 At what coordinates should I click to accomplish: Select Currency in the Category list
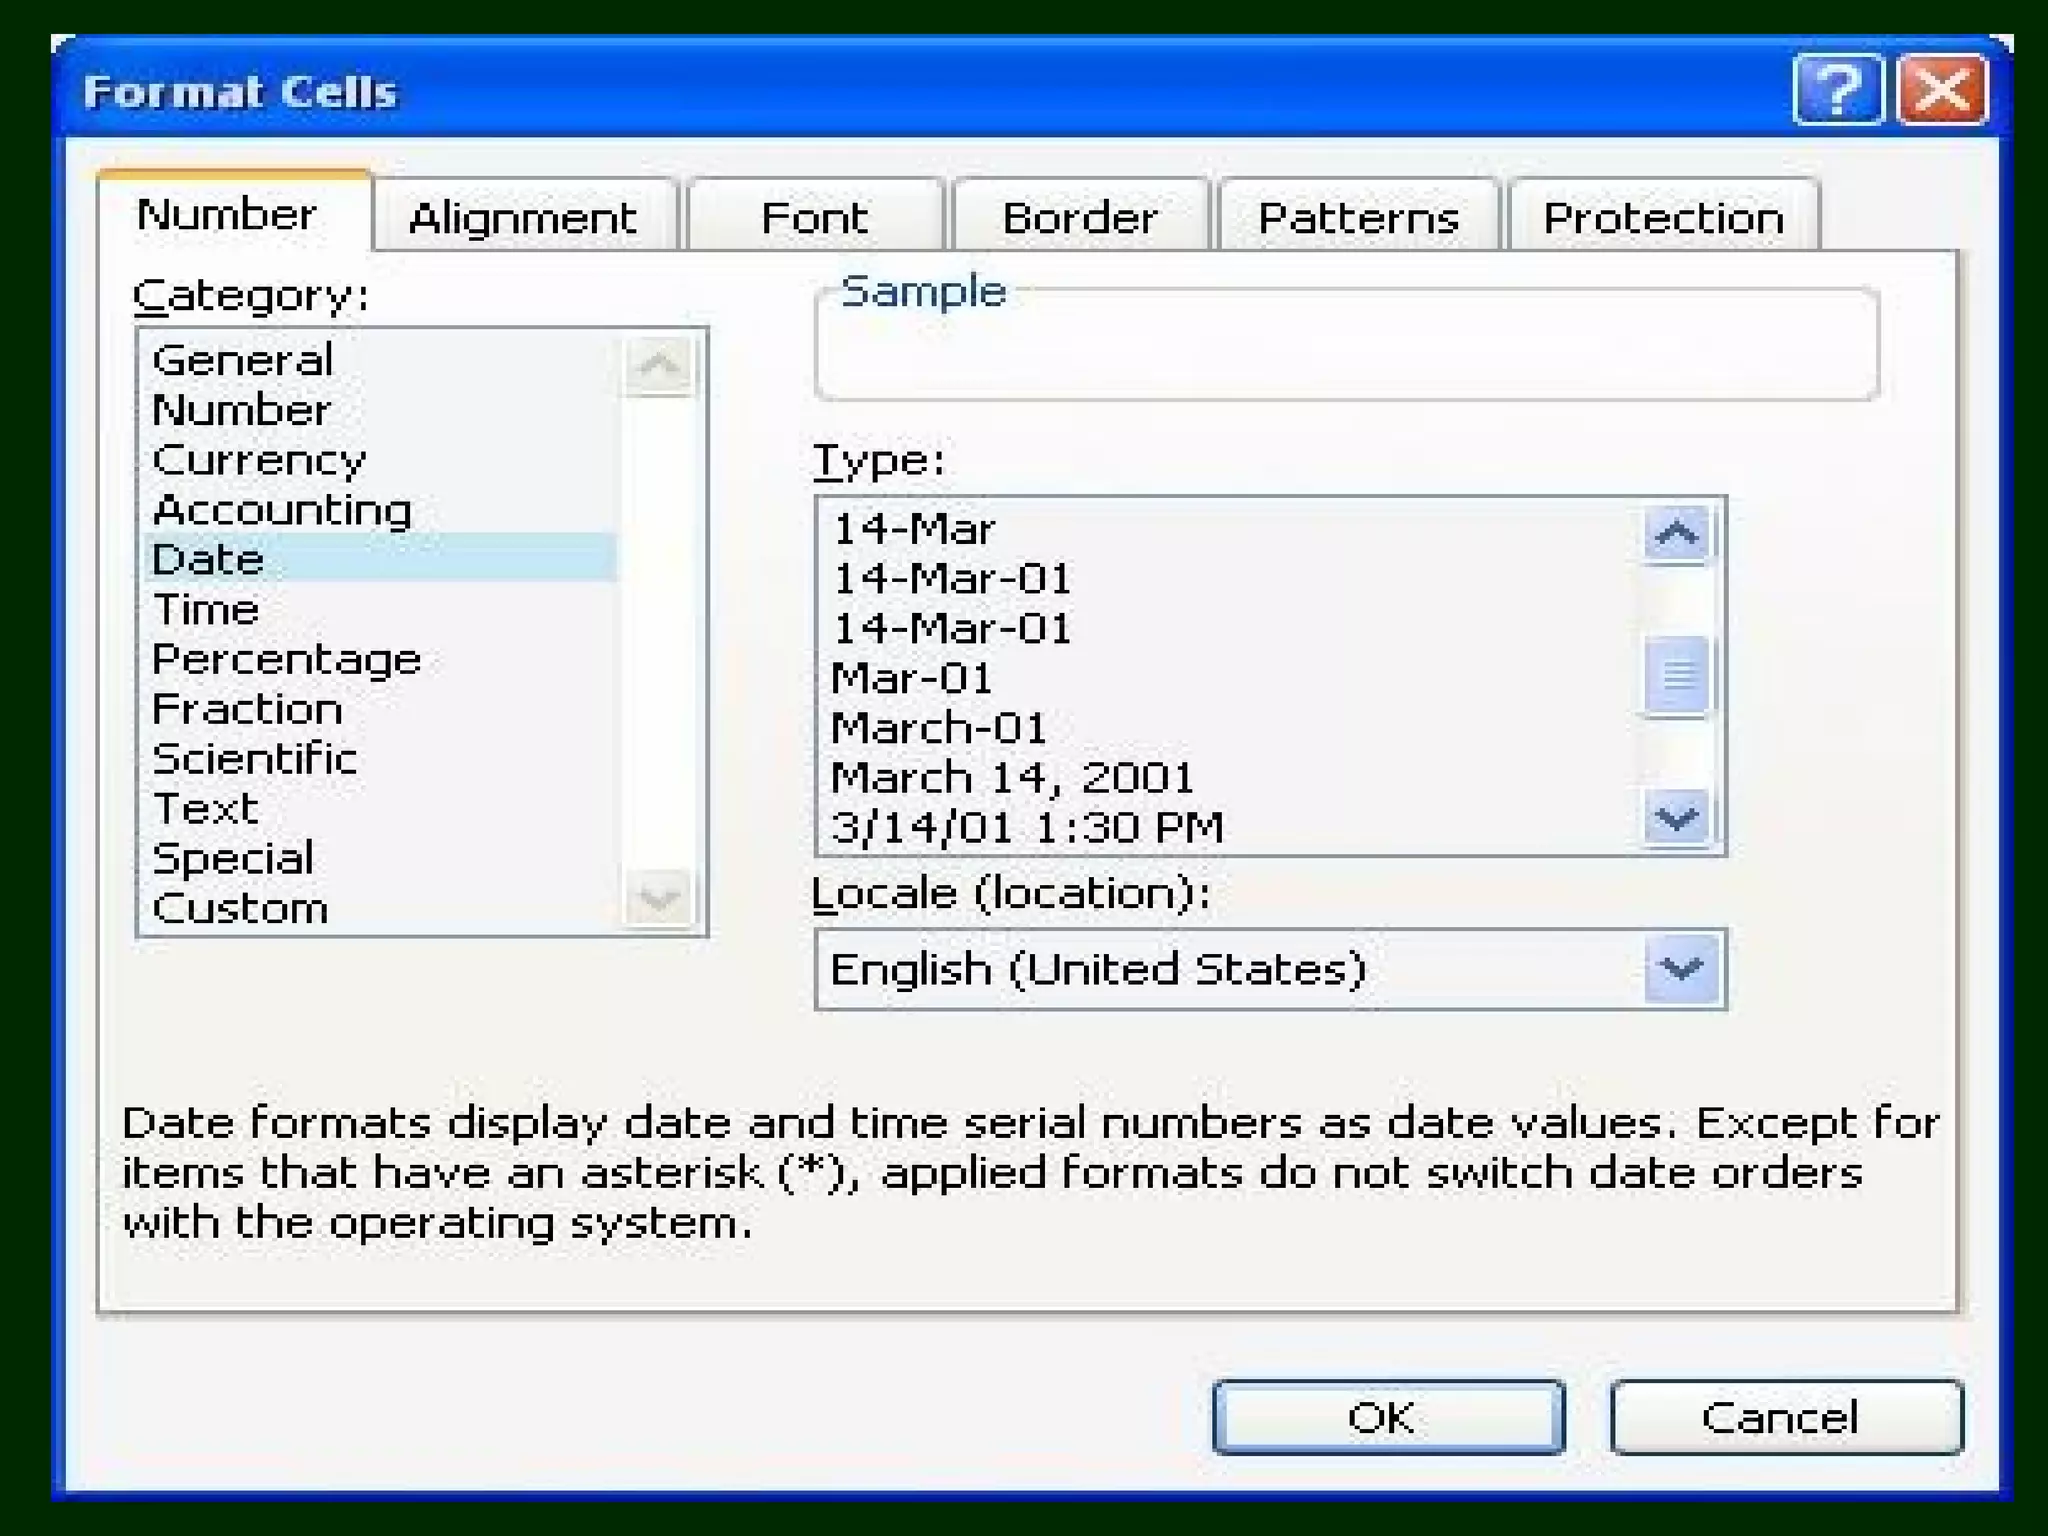click(260, 460)
